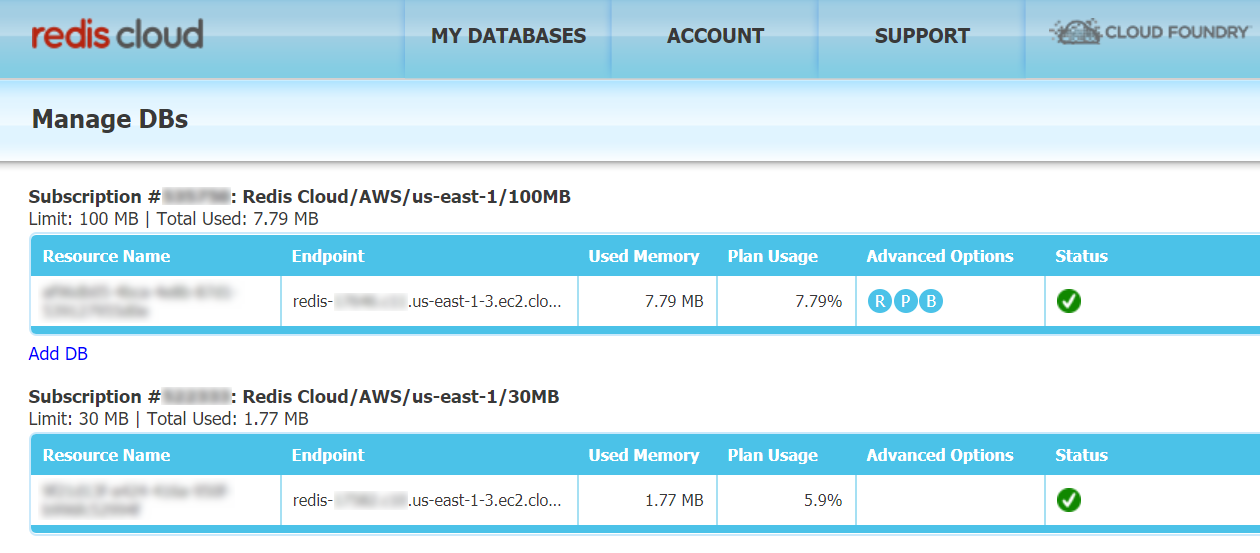Click Advanced Options header in 30MB table

[940, 455]
